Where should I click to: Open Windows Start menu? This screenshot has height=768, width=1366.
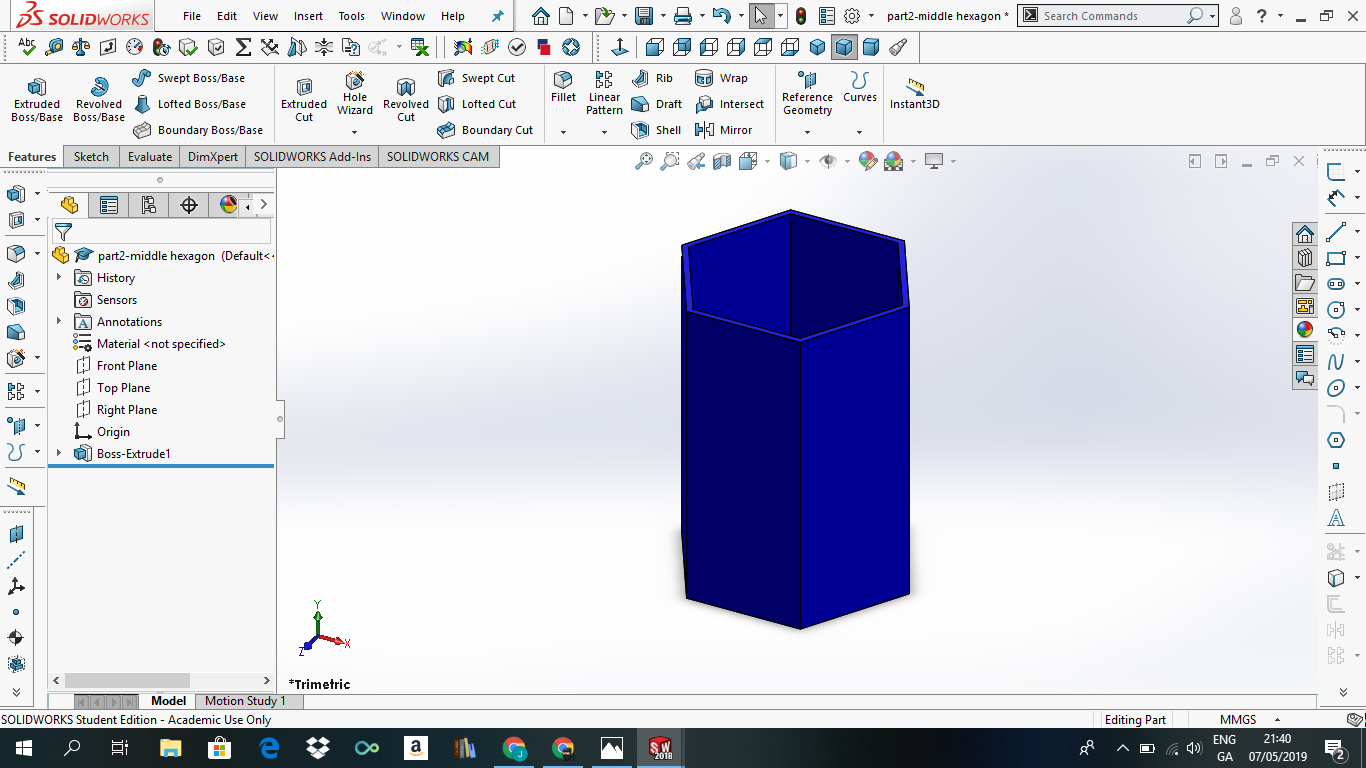point(24,748)
